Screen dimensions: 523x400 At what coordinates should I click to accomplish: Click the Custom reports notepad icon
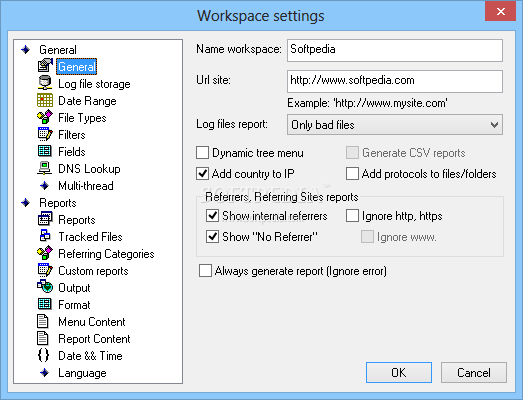click(45, 270)
